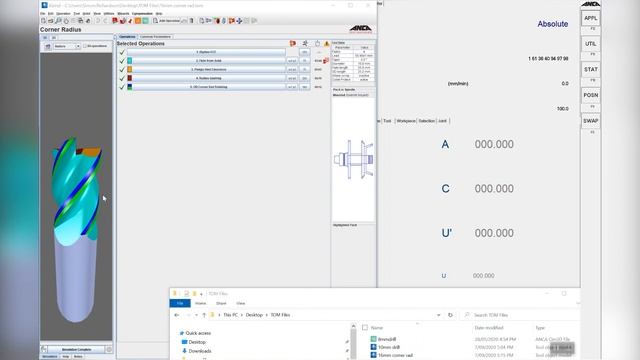Screen dimensions: 640x360
Task: Toggle checkmark for operation 5 corner rad finishing
Action: pos(122,87)
